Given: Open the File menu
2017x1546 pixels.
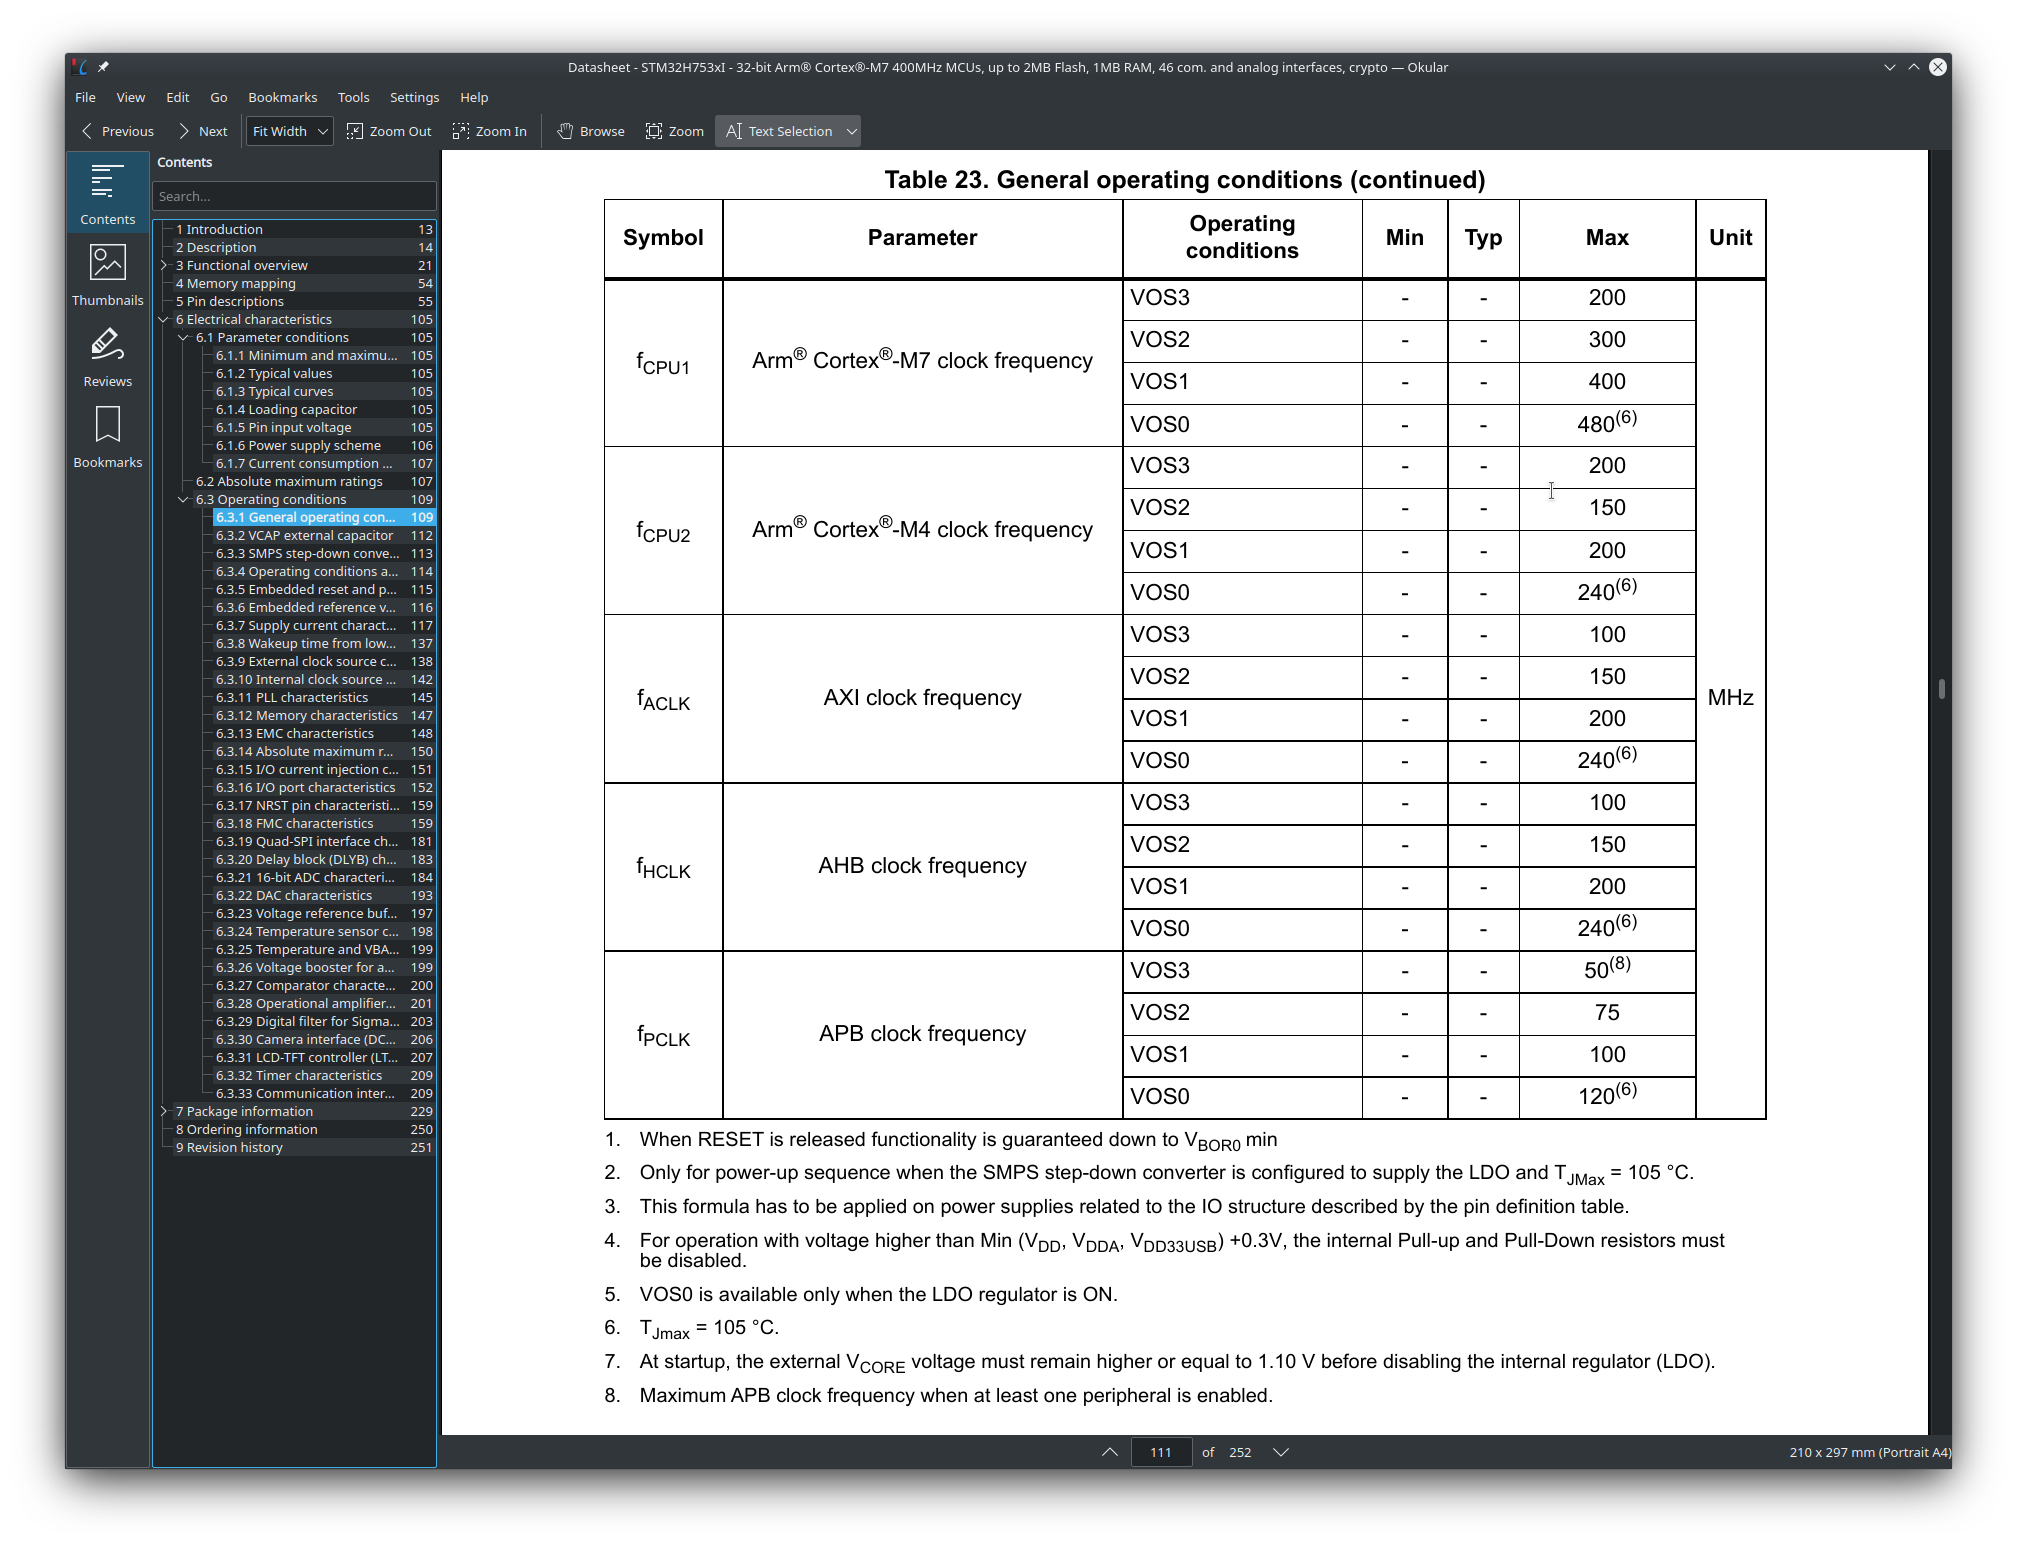Looking at the screenshot, I should [85, 97].
